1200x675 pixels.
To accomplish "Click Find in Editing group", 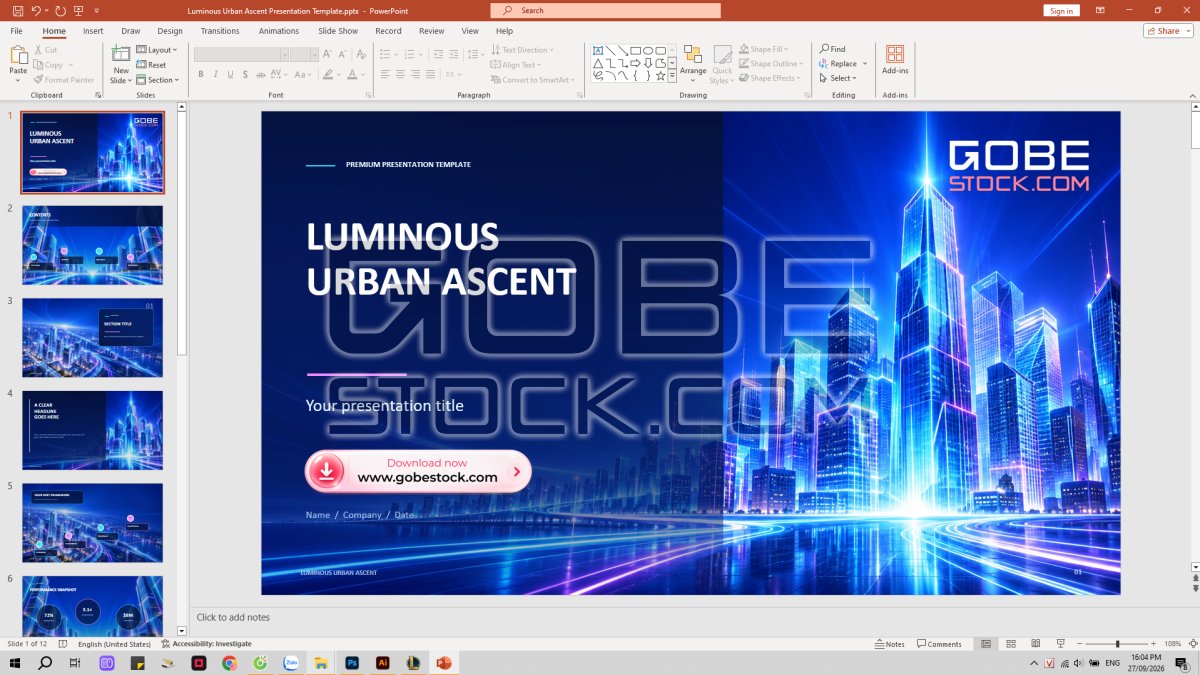I will coord(832,49).
